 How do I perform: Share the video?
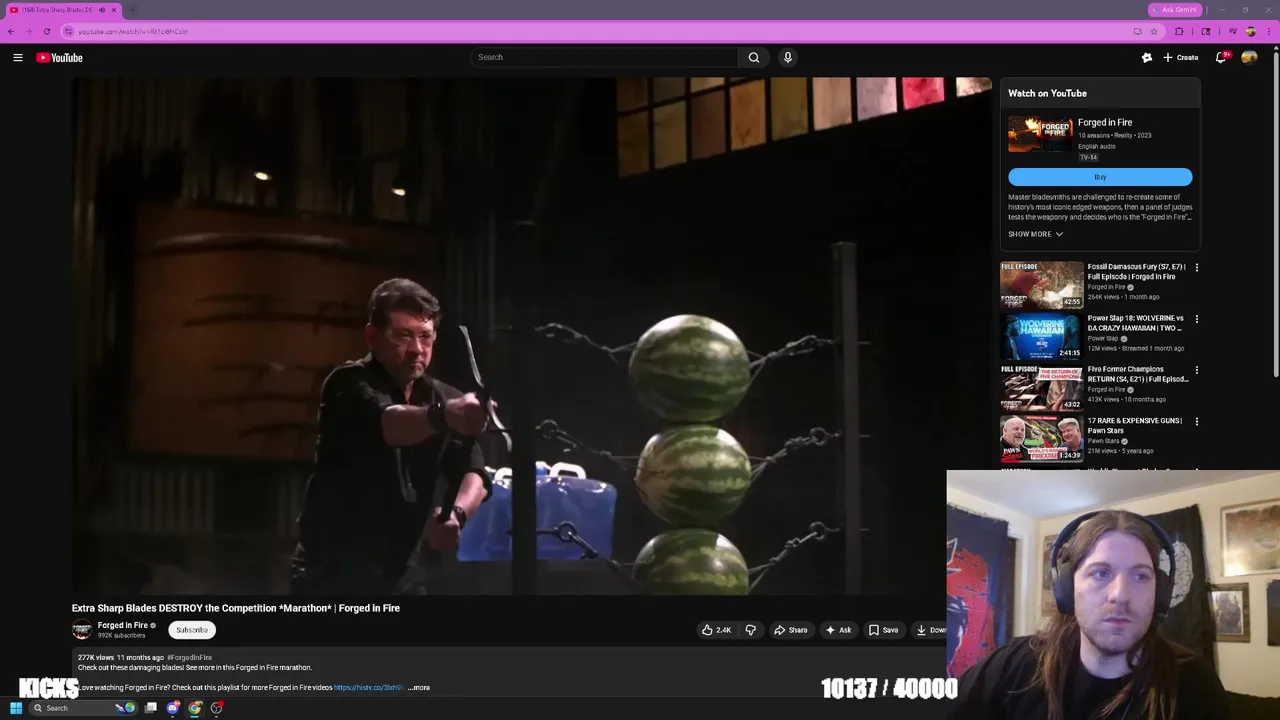790,630
